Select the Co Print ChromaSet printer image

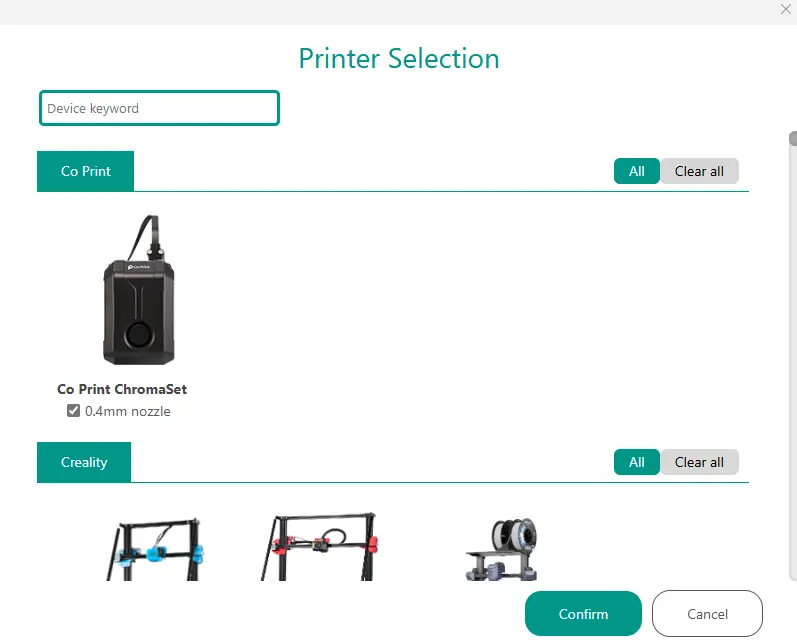[x=139, y=290]
